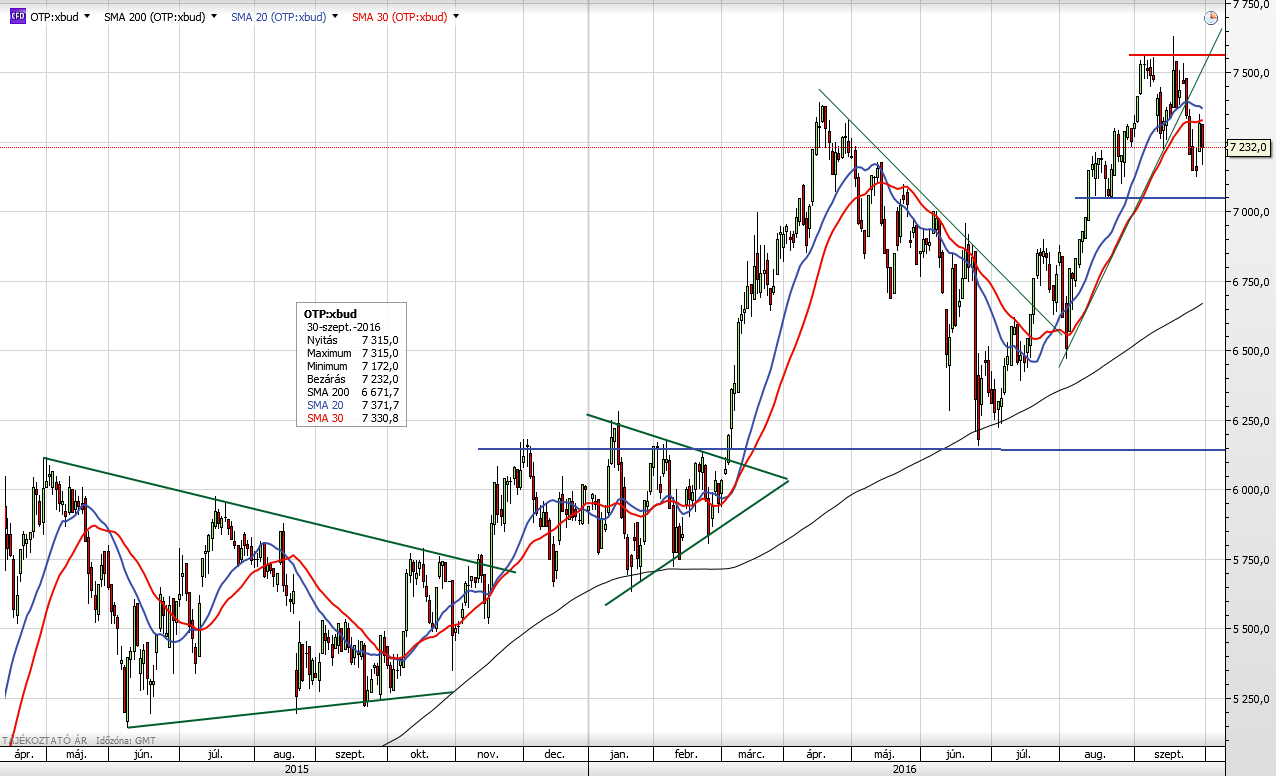This screenshot has height=776, width=1276.
Task: Click the 5 250,0 price axis label
Action: tap(1252, 699)
